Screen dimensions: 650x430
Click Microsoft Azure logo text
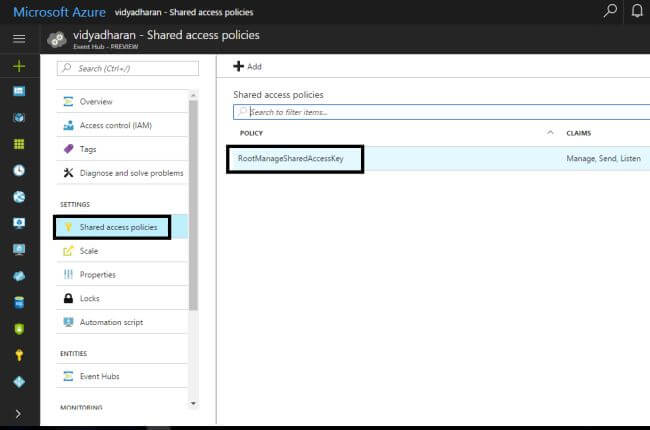pos(59,12)
